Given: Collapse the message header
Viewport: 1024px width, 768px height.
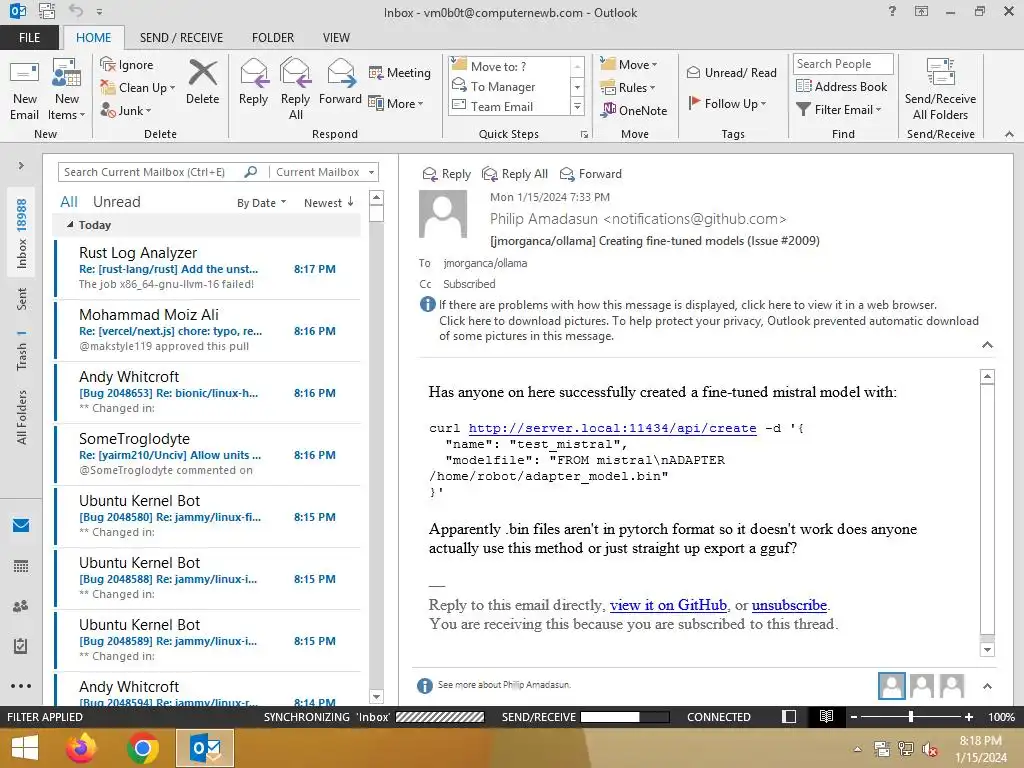Looking at the screenshot, I should (x=987, y=345).
